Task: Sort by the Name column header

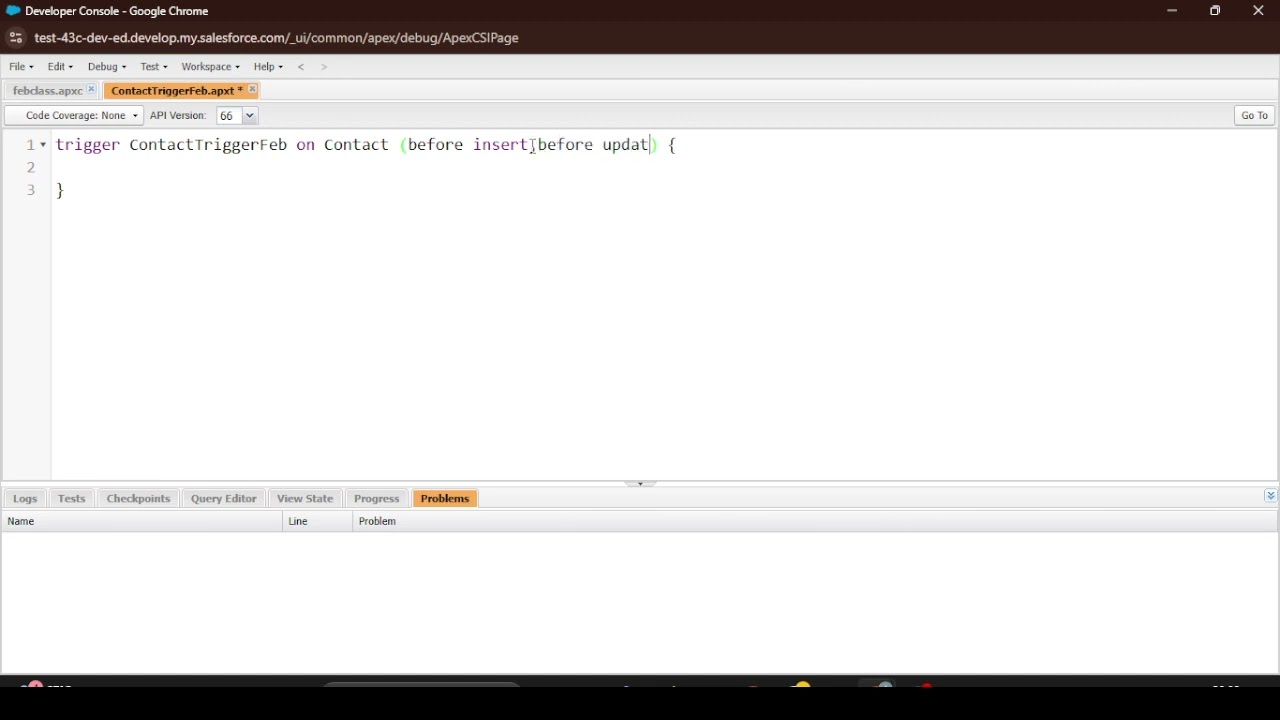Action: point(142,522)
